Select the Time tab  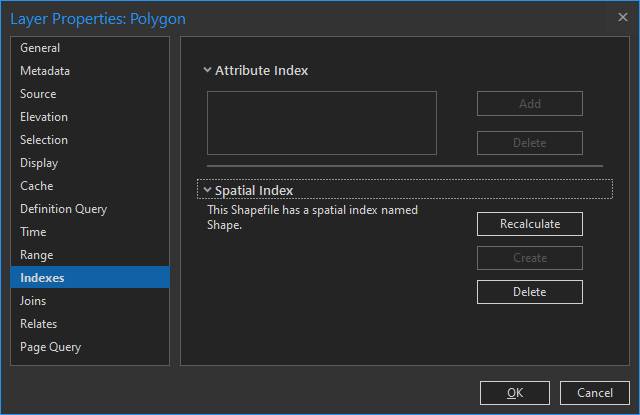[33, 232]
